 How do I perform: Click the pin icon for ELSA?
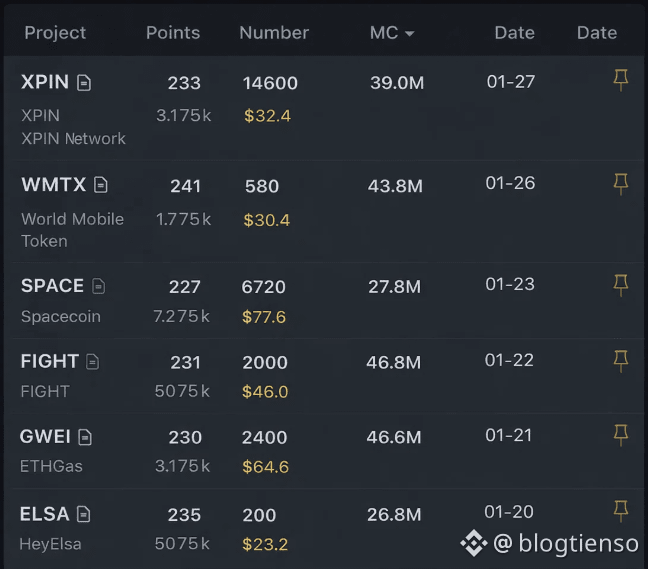[620, 511]
